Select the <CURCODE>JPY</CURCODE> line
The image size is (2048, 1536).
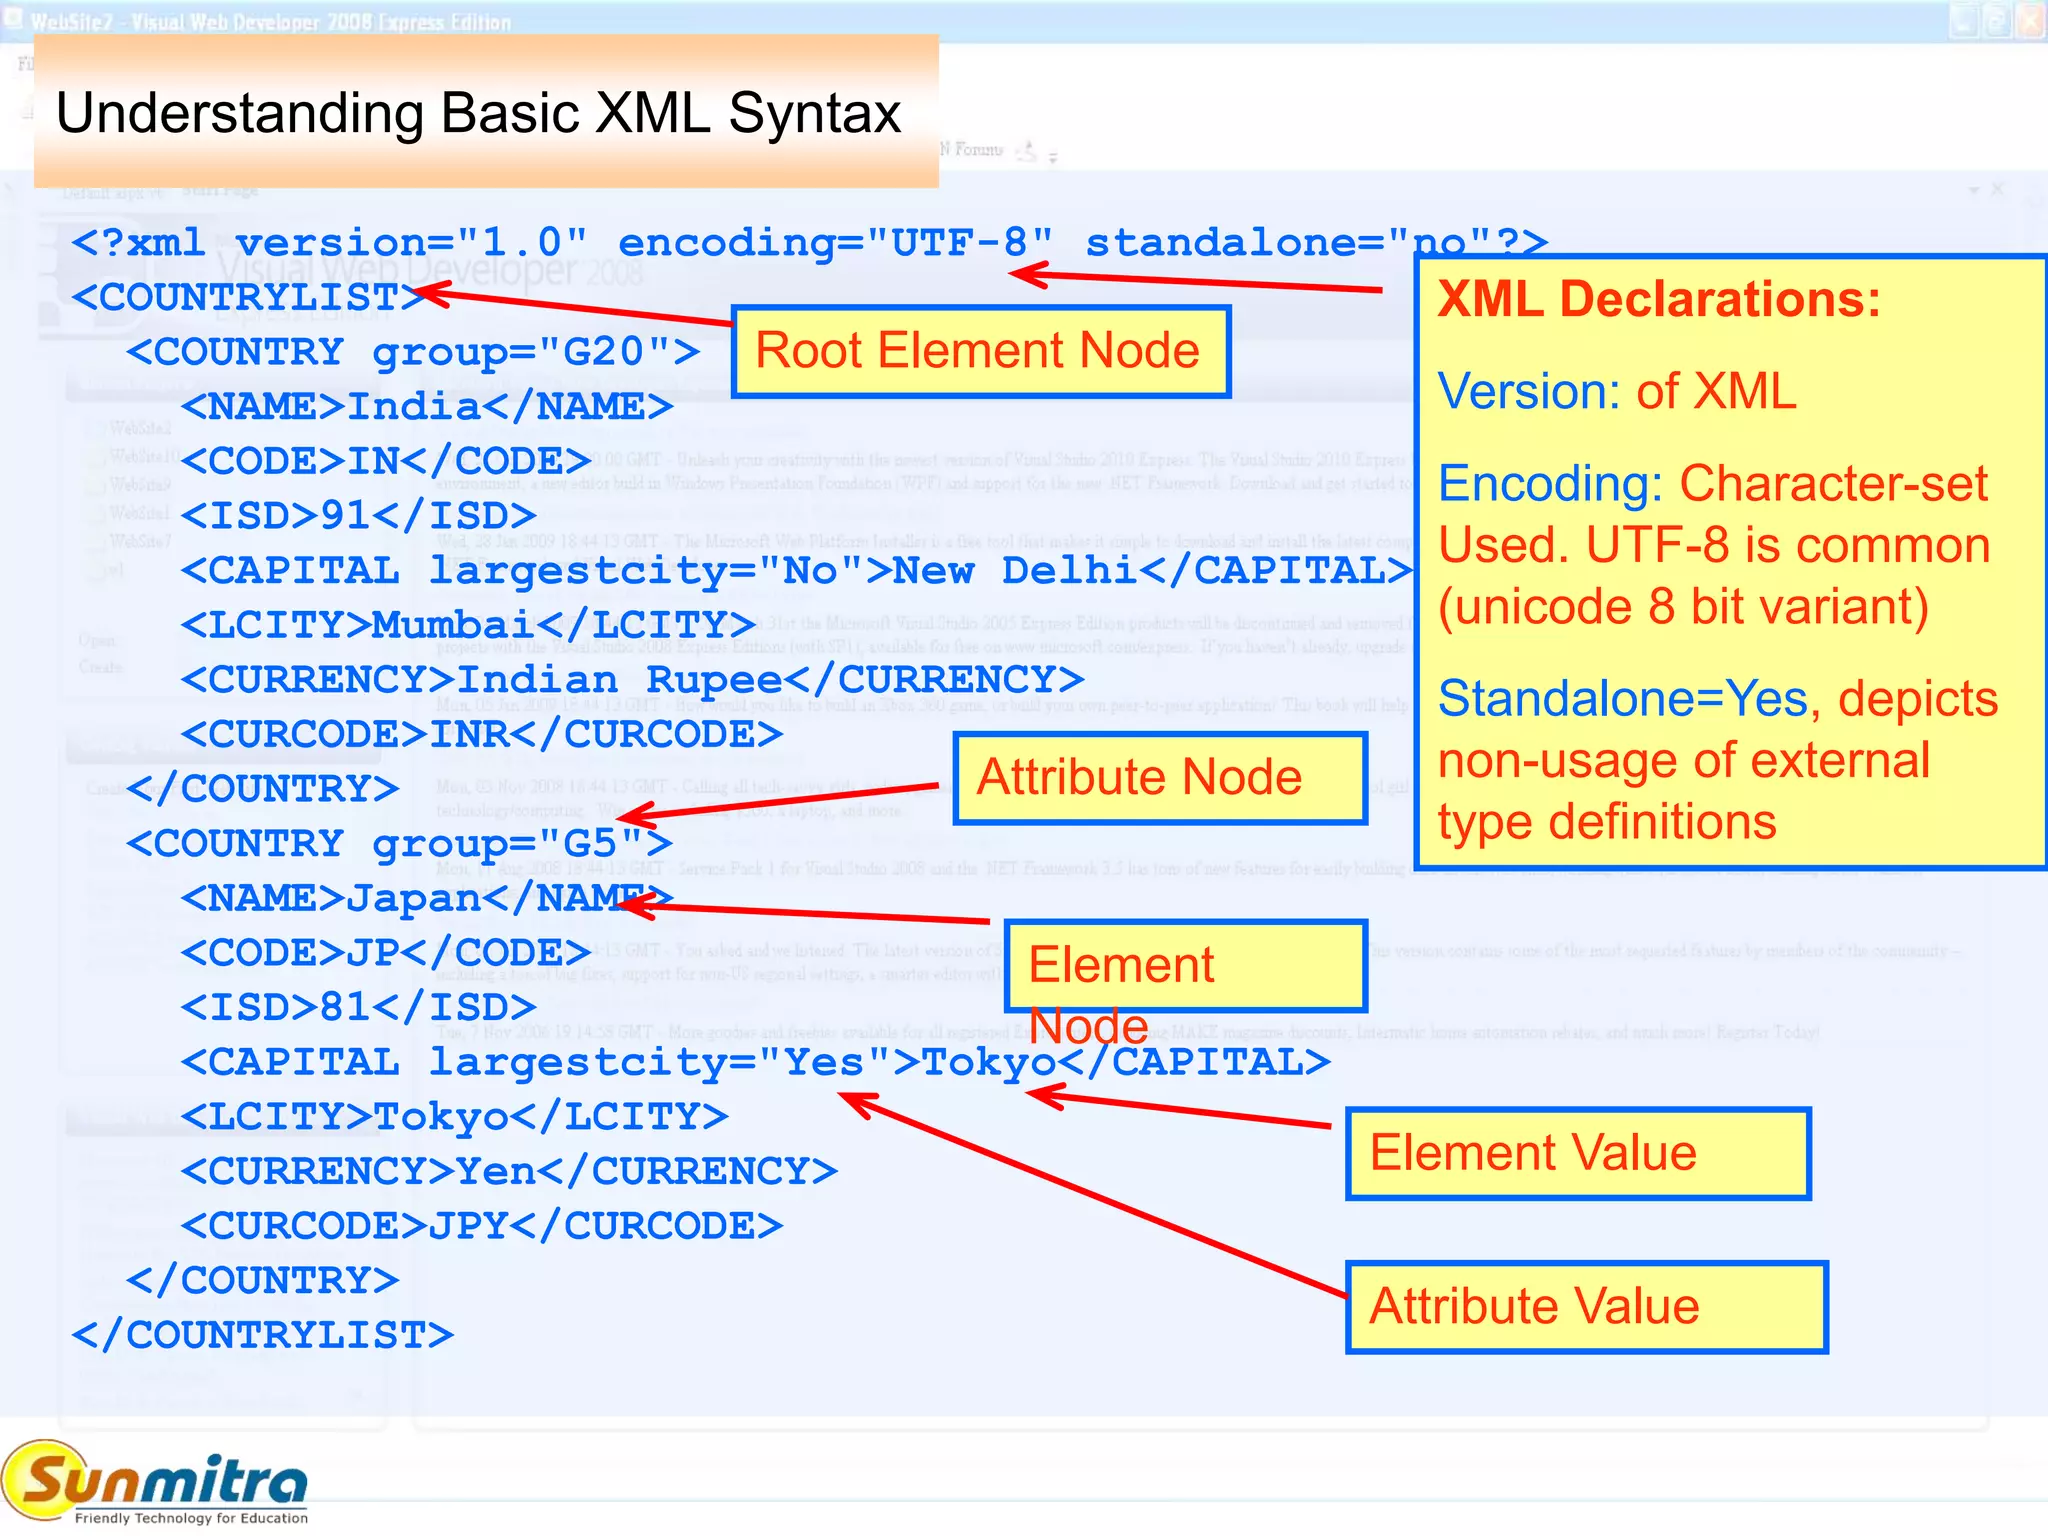[482, 1226]
